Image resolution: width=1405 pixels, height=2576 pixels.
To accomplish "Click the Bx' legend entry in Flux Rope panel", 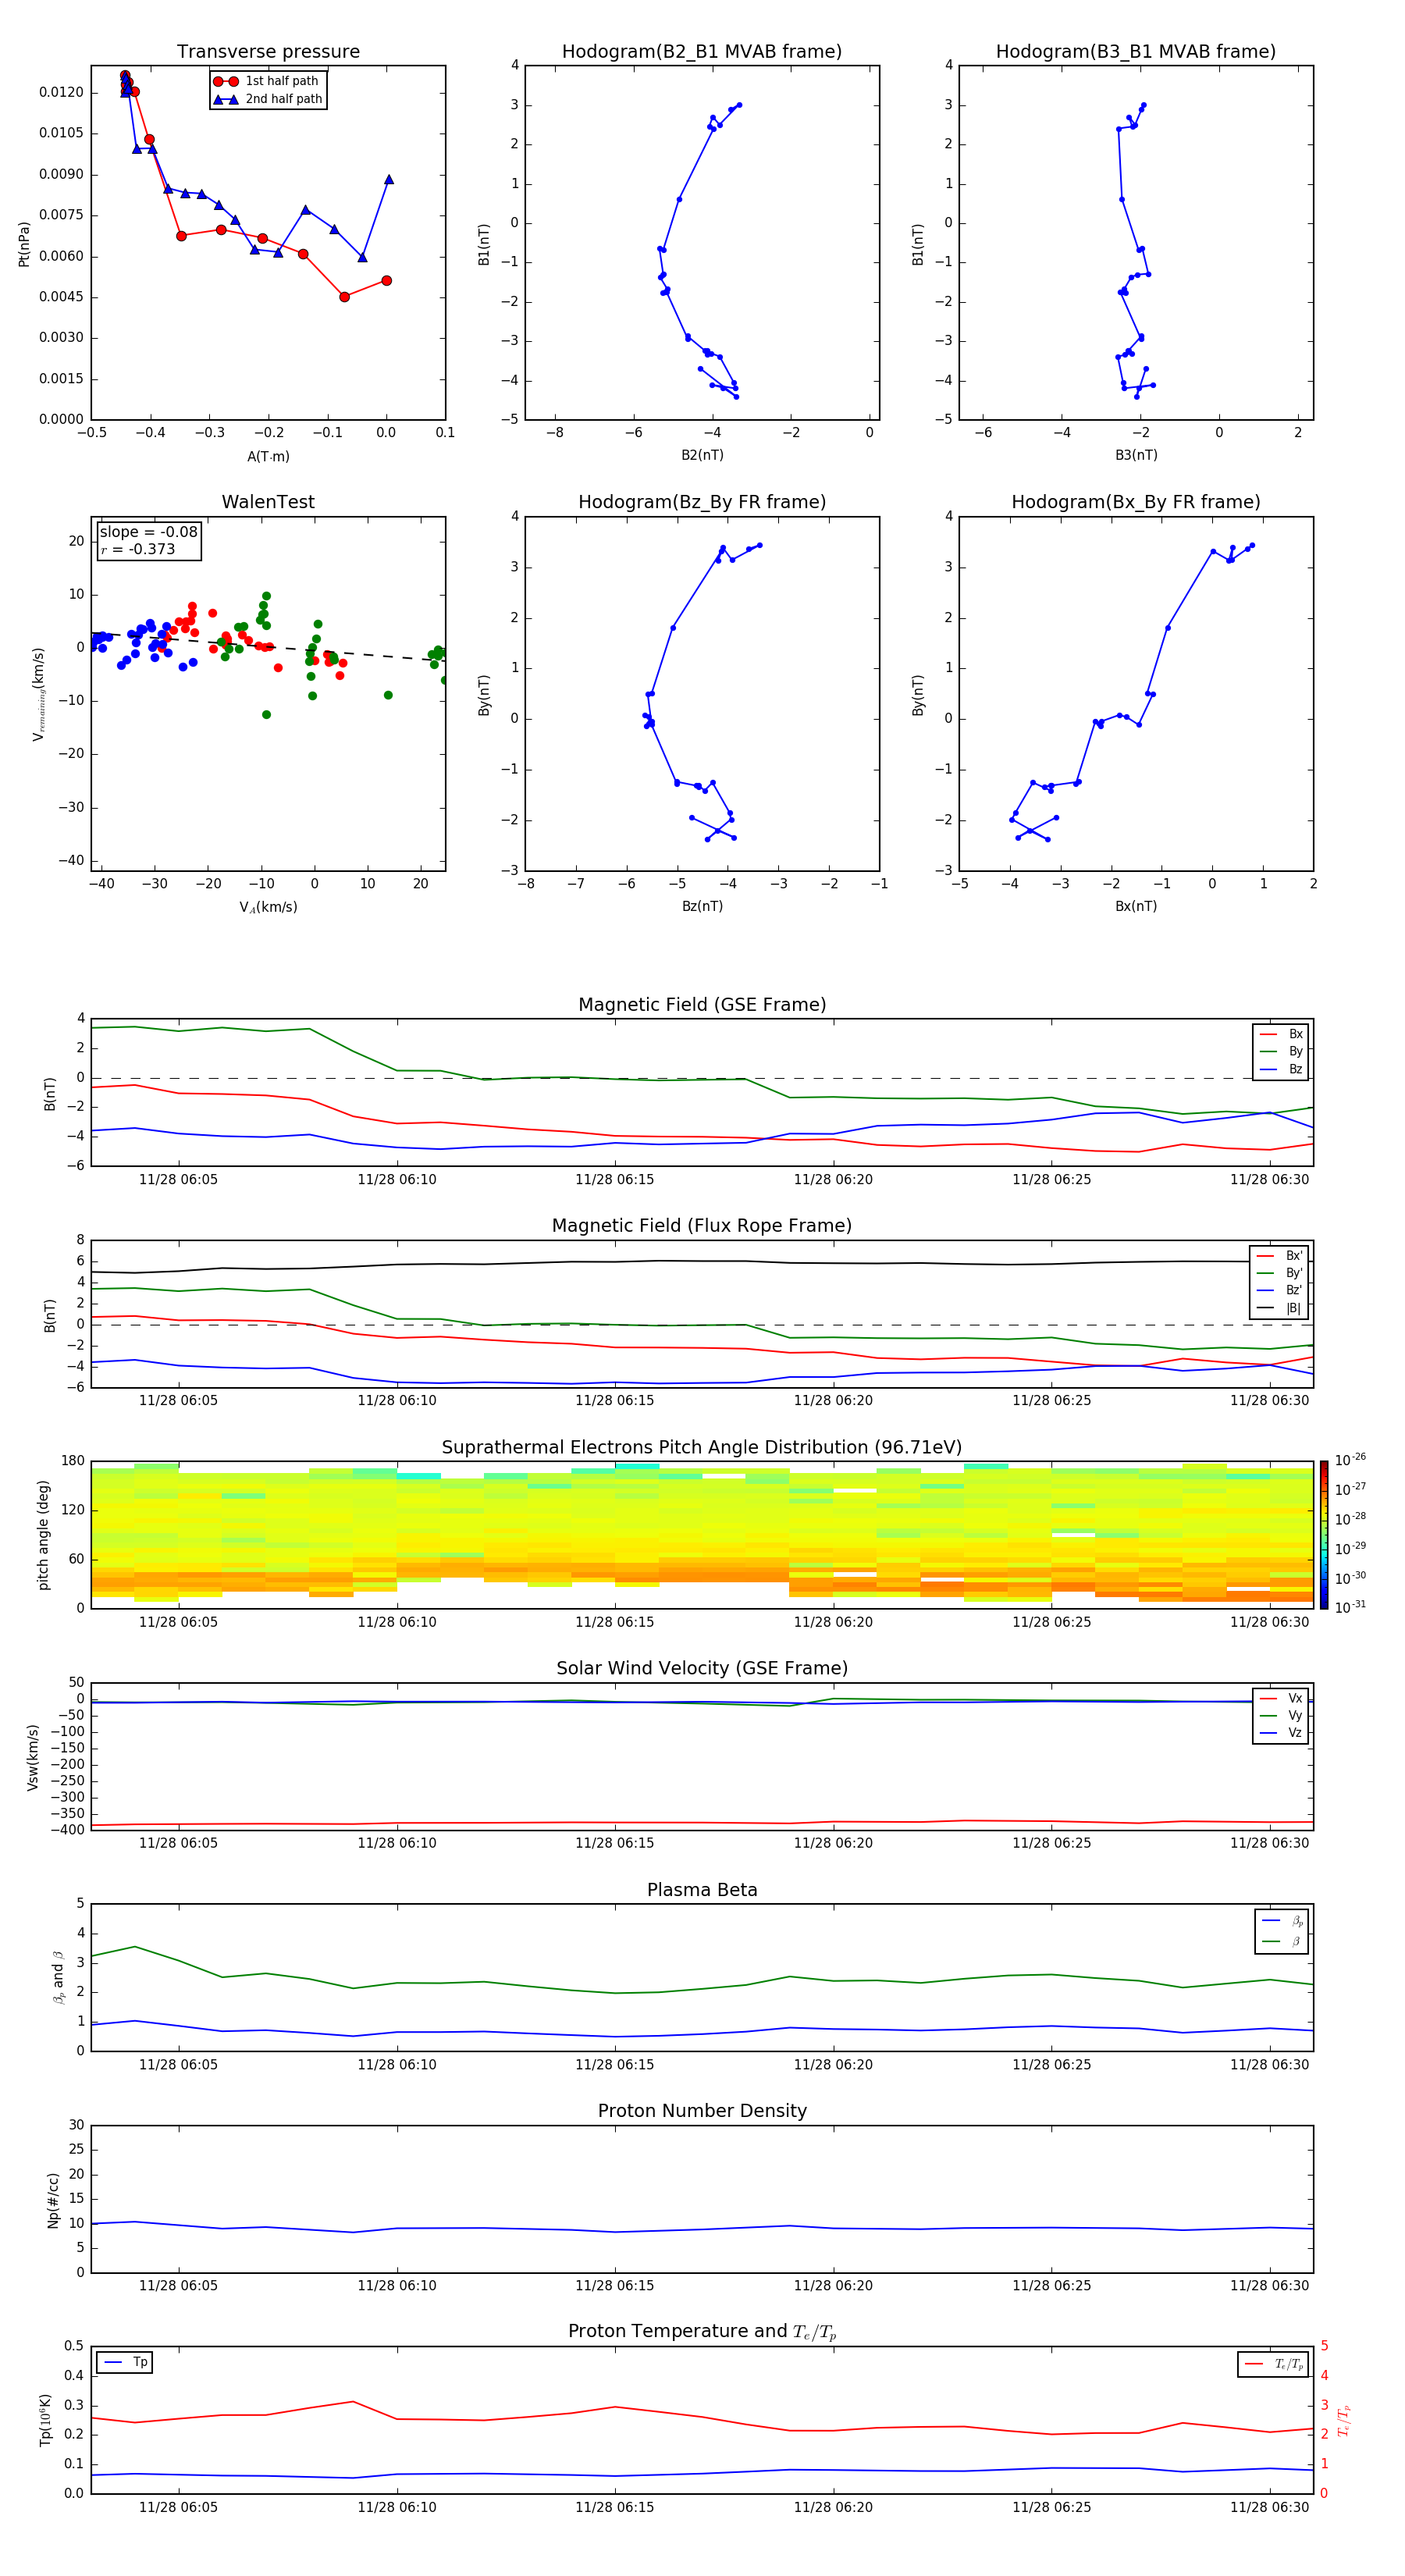I will 1280,1256.
